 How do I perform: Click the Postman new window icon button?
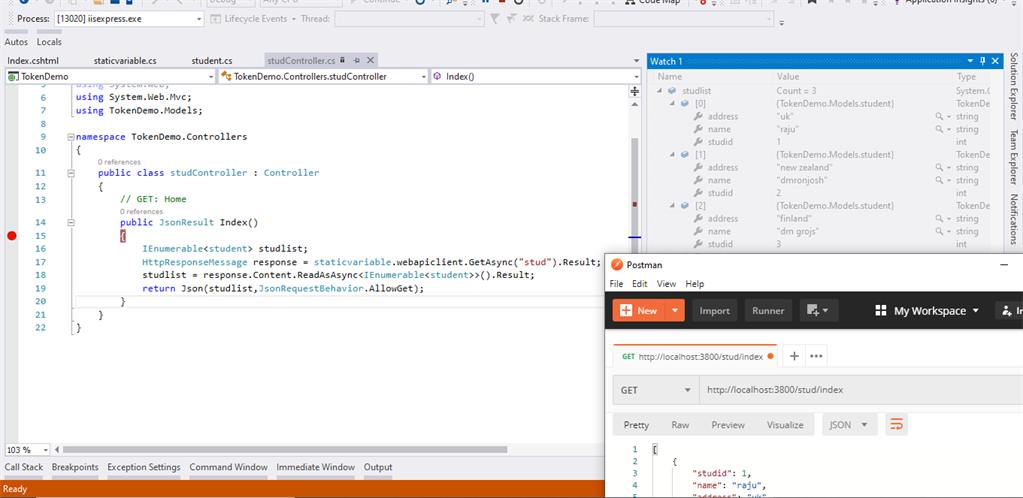[x=817, y=311]
